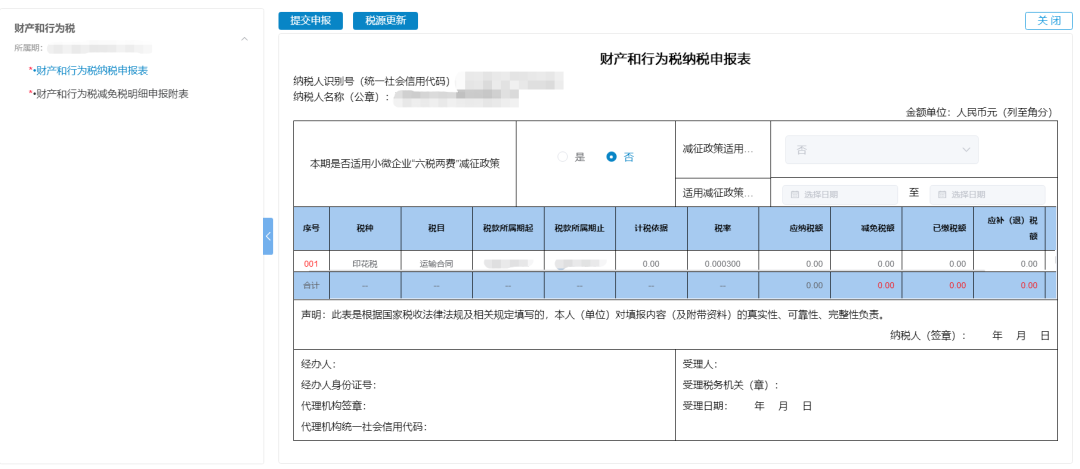1080x469 pixels.
Task: Click the 计税依据 column header
Action: [x=652, y=228]
